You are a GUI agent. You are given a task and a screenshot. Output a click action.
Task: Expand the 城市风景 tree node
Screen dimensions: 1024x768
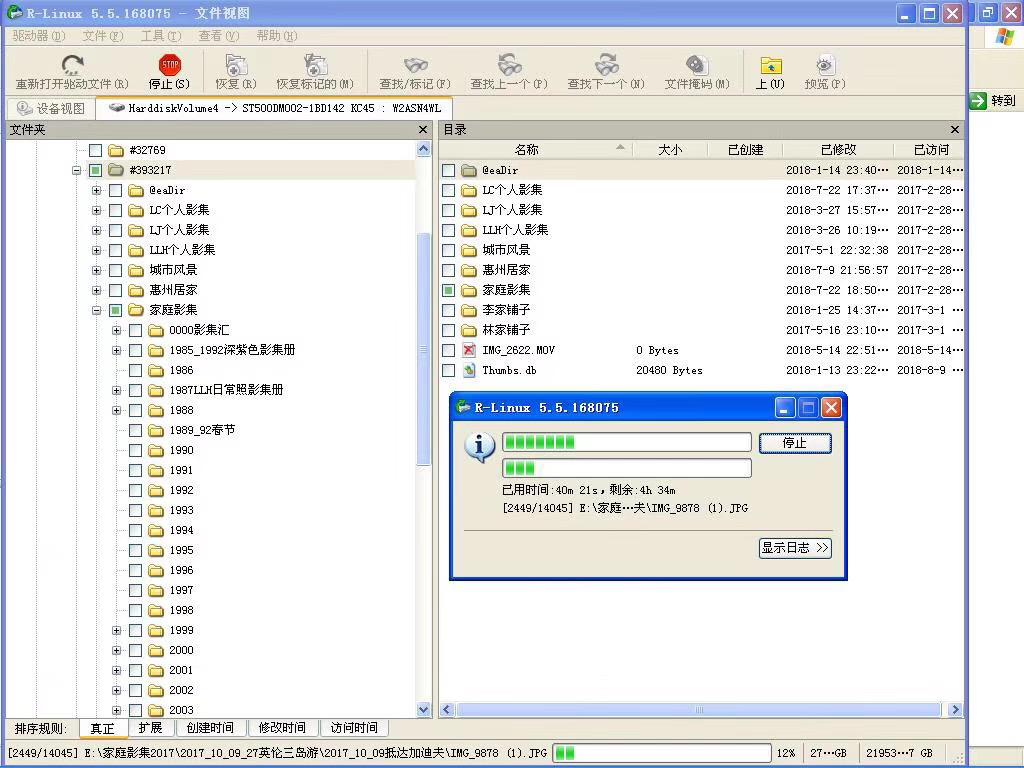pyautogui.click(x=97, y=270)
